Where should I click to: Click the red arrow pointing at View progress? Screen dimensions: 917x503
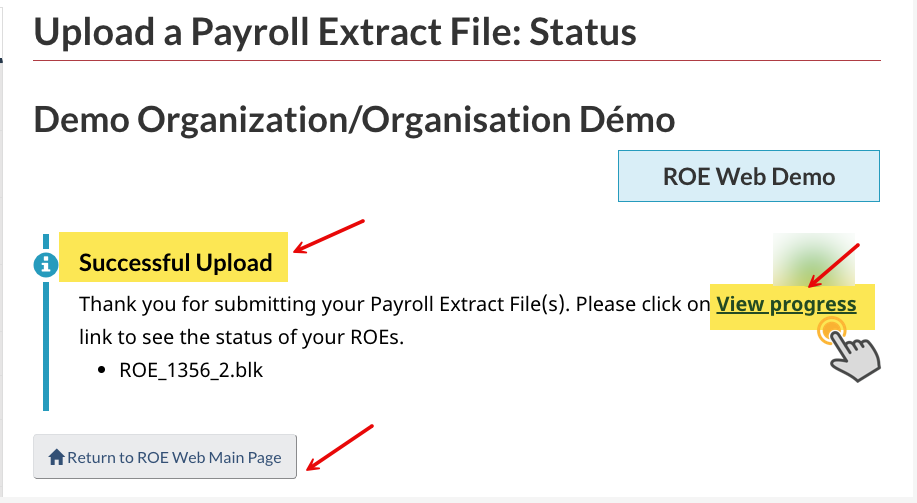(x=833, y=266)
